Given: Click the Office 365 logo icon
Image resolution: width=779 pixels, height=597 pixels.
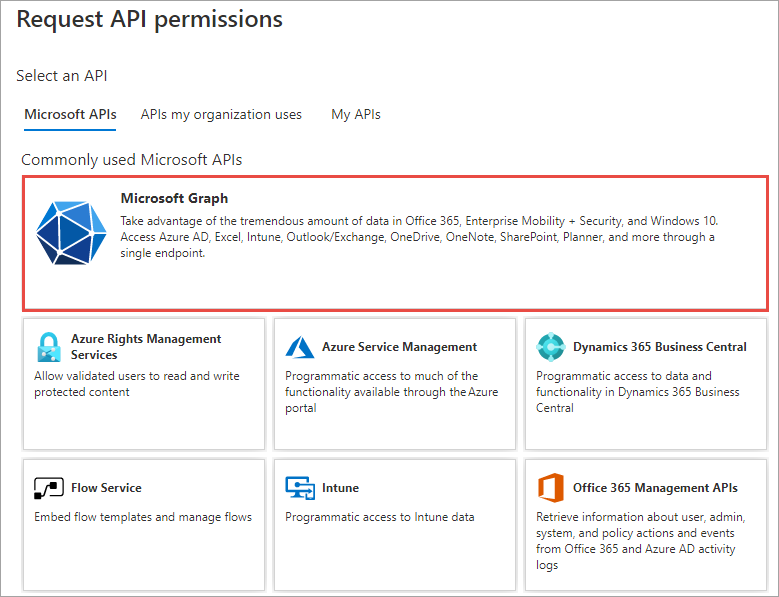Looking at the screenshot, I should tap(550, 488).
